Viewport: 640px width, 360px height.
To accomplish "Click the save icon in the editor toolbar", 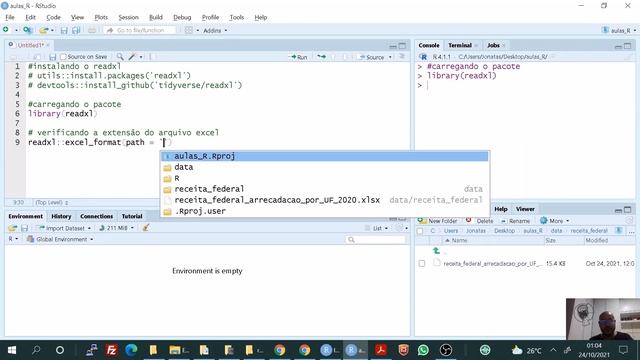I will [x=52, y=57].
